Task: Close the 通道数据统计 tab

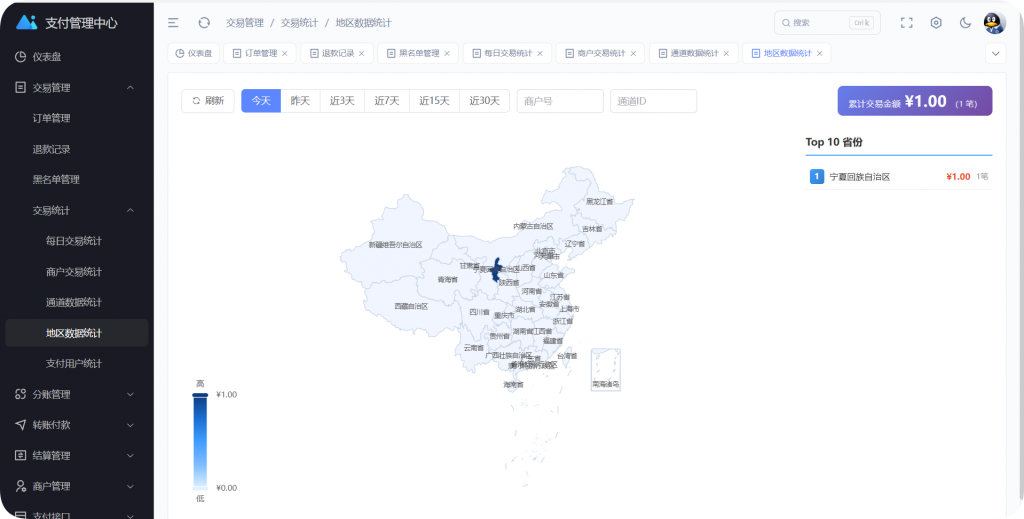Action: click(x=726, y=54)
